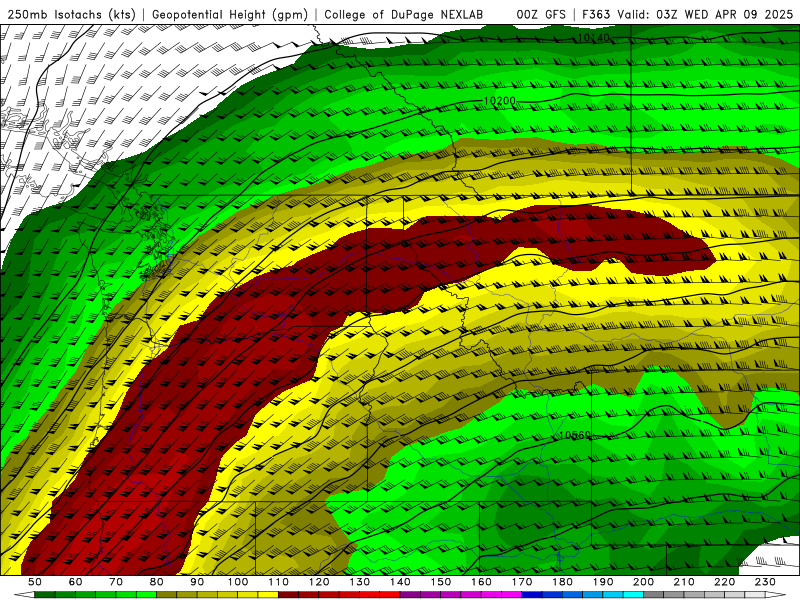Pick the cyan swatch below the 200 label
This screenshot has height=600, width=800.
coord(633,594)
